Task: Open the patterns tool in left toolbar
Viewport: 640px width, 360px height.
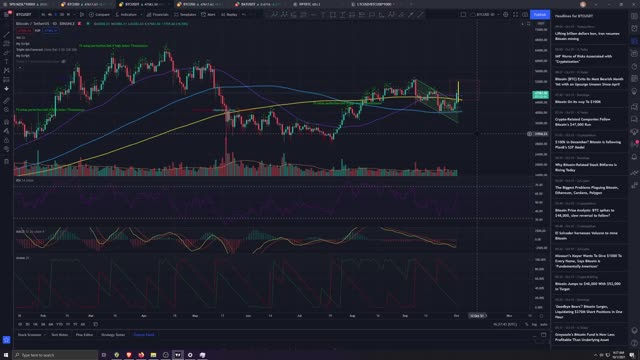Action: 7,71
